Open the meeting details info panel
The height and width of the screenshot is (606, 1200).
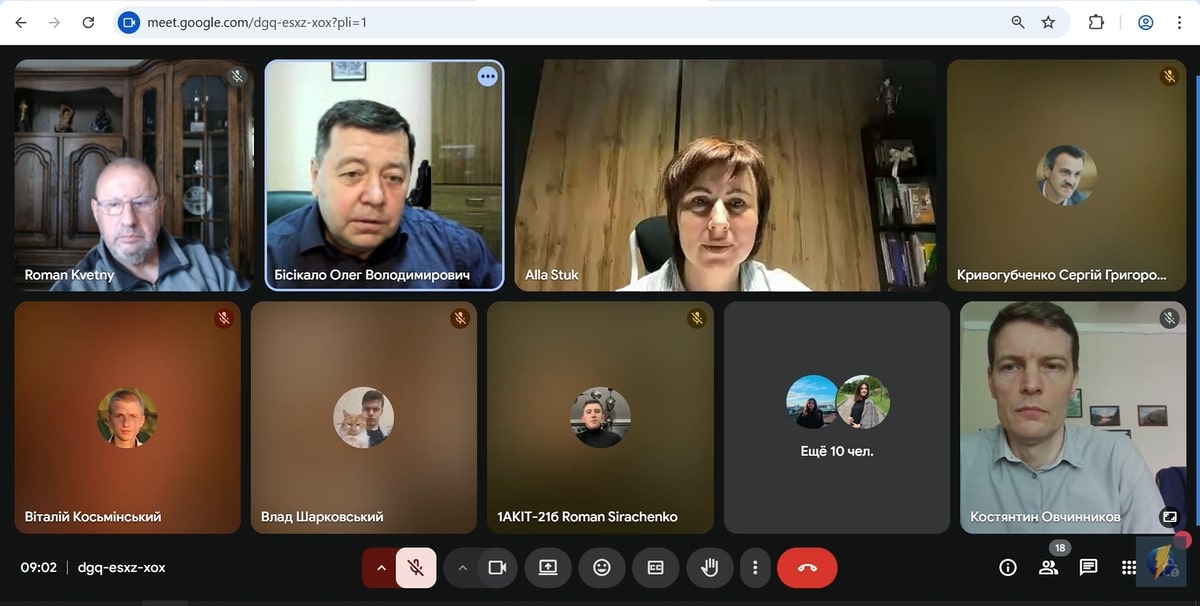tap(1008, 567)
